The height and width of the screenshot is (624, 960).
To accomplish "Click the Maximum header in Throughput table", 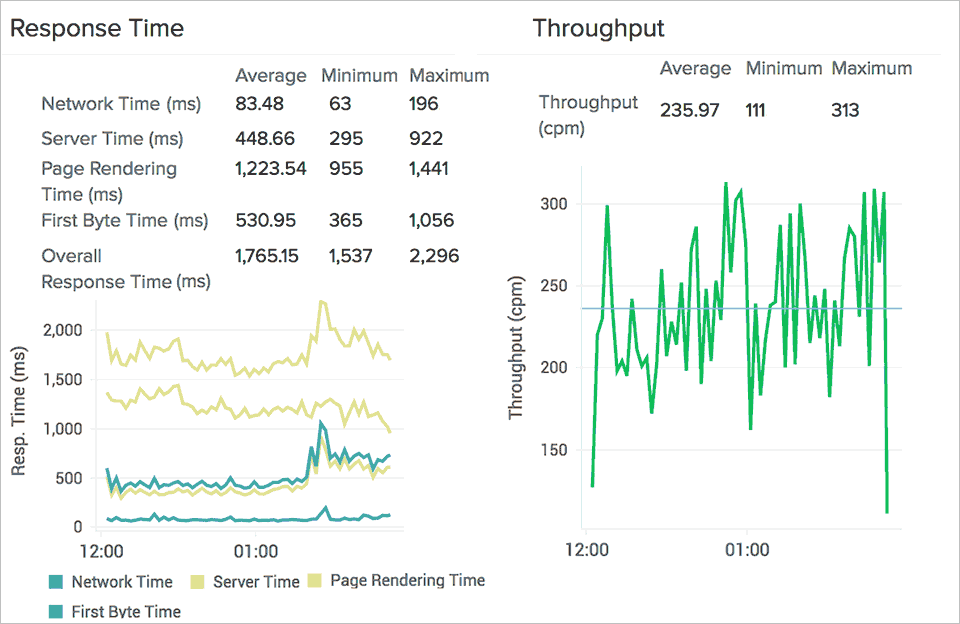I will 872,68.
